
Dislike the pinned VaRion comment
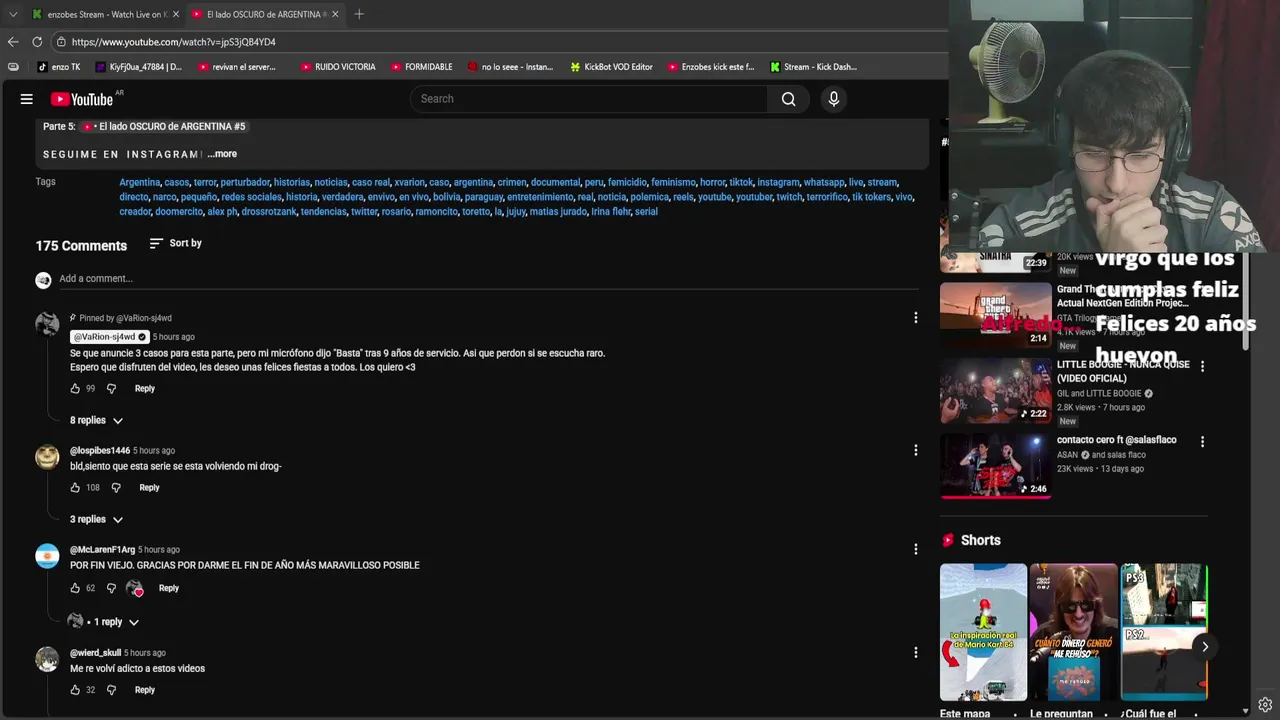pyautogui.click(x=111, y=389)
